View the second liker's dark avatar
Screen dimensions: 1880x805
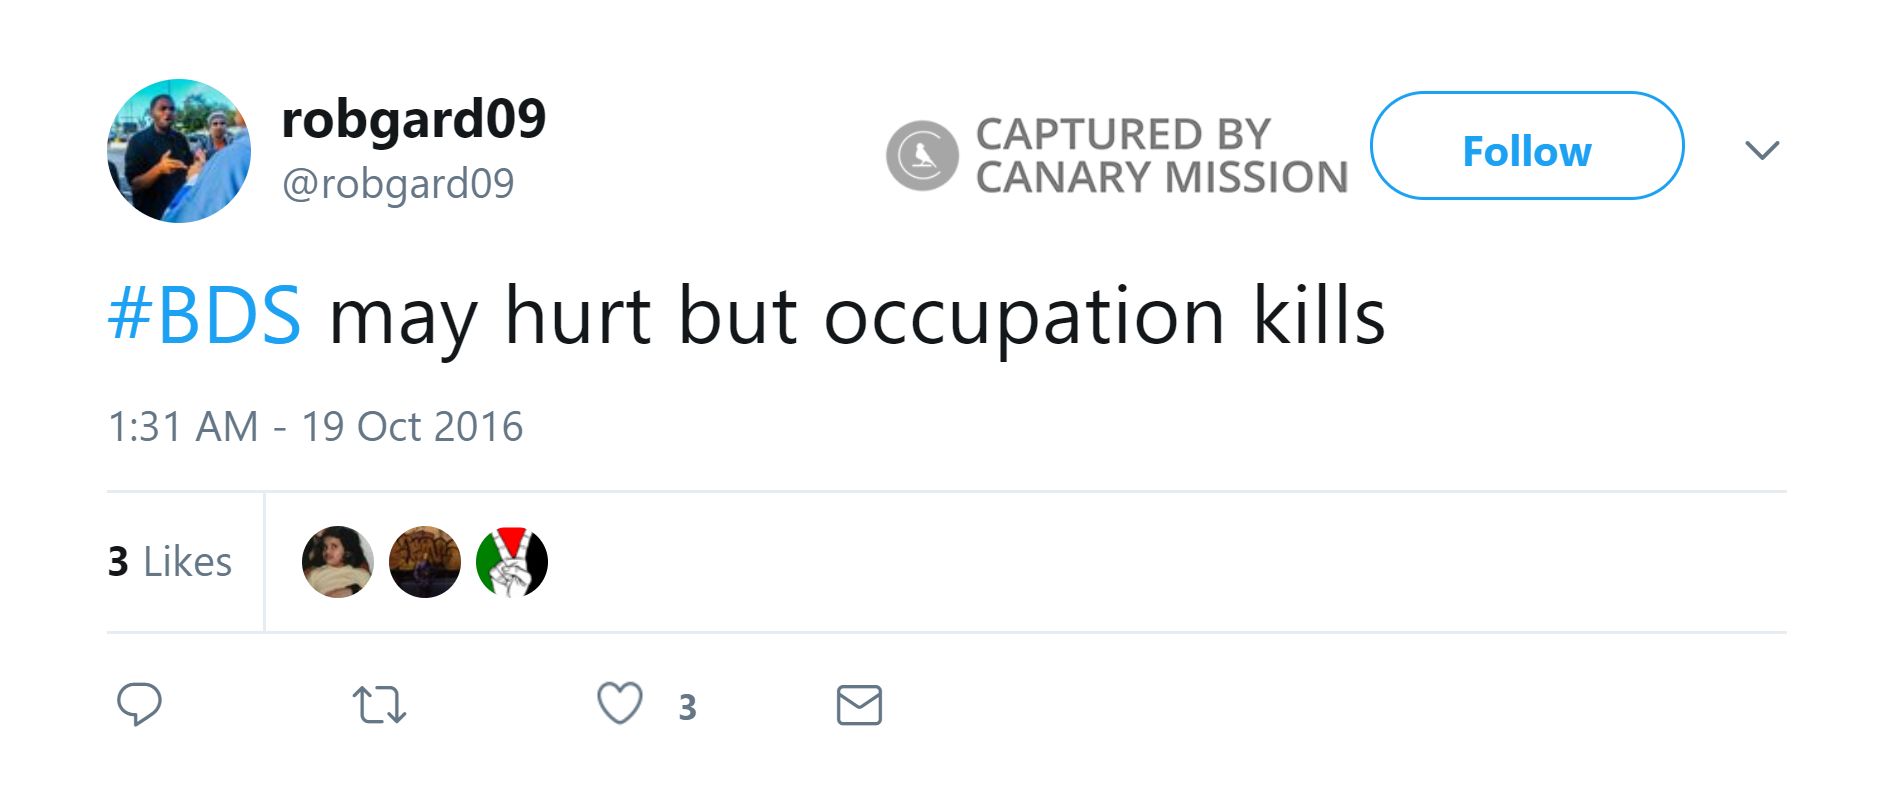point(425,562)
